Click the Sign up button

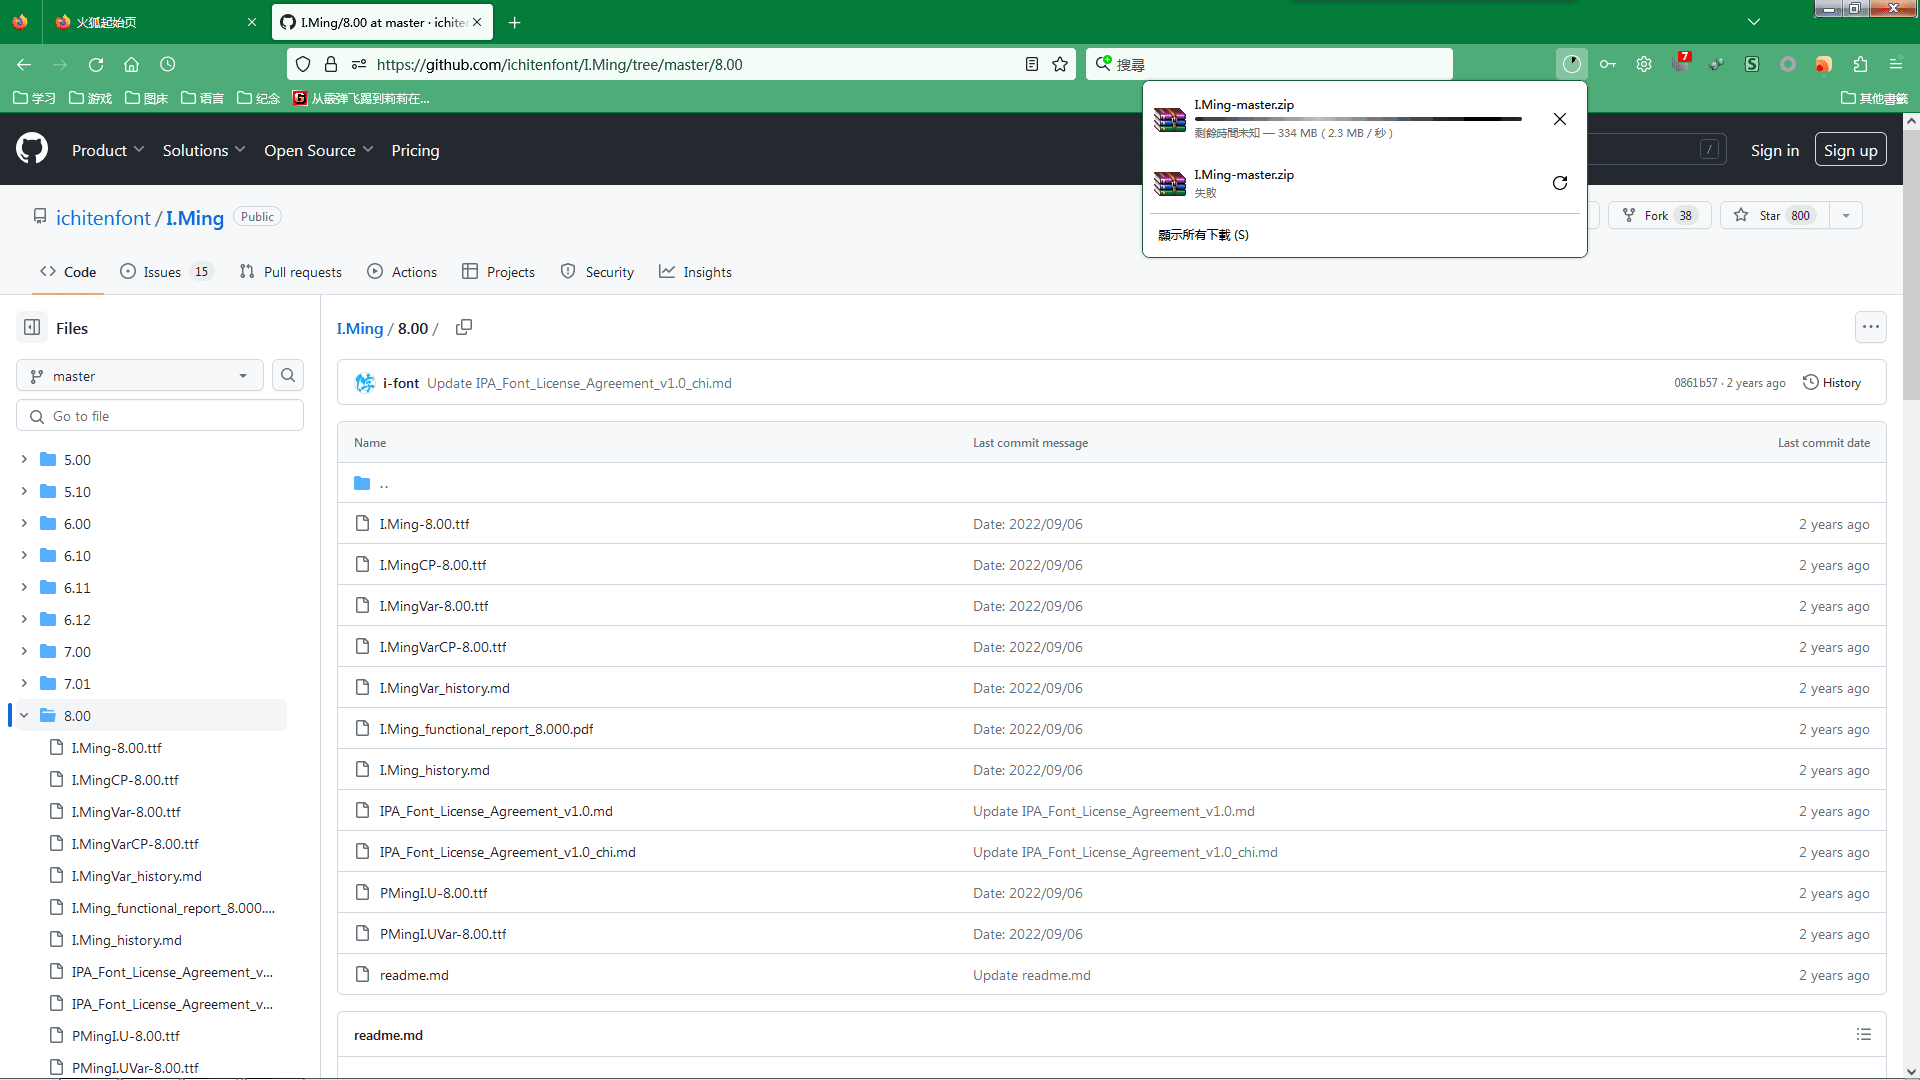pos(1850,150)
